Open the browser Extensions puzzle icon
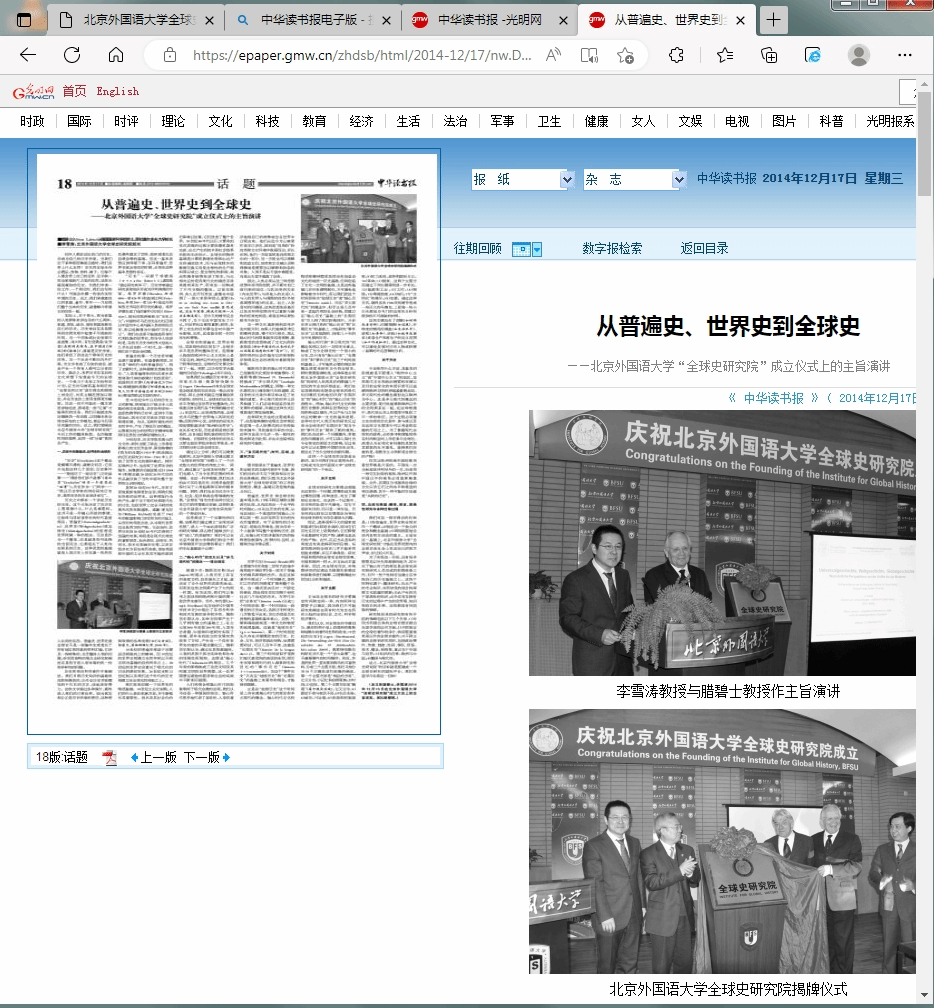 coord(676,56)
